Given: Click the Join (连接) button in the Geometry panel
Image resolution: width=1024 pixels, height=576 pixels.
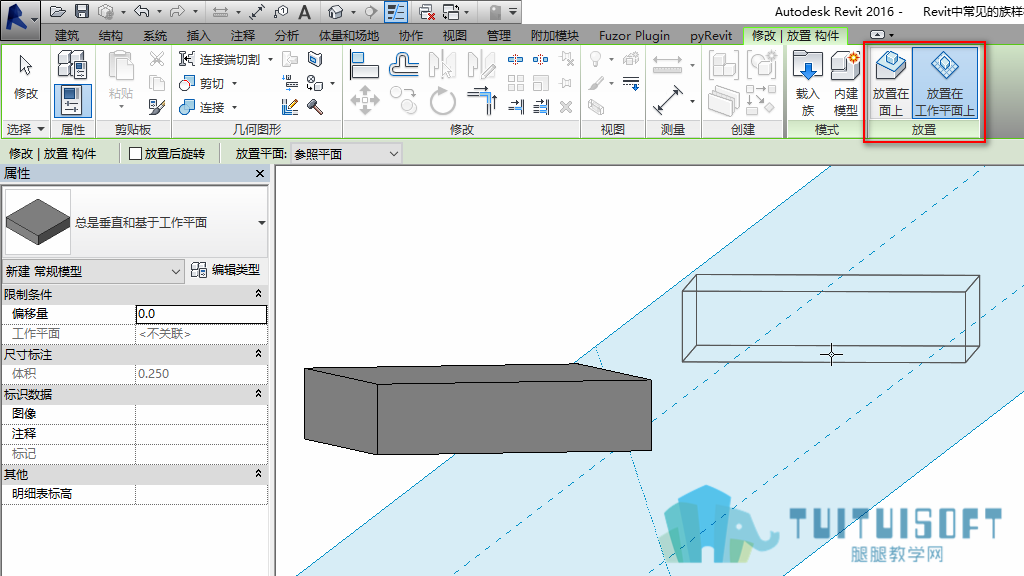Looking at the screenshot, I should click(x=208, y=107).
